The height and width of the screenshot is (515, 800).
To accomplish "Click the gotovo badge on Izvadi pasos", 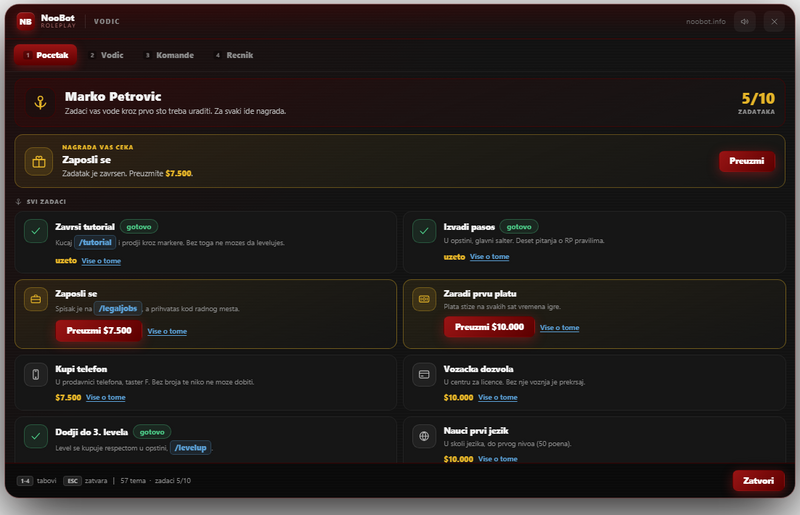I will pos(519,227).
